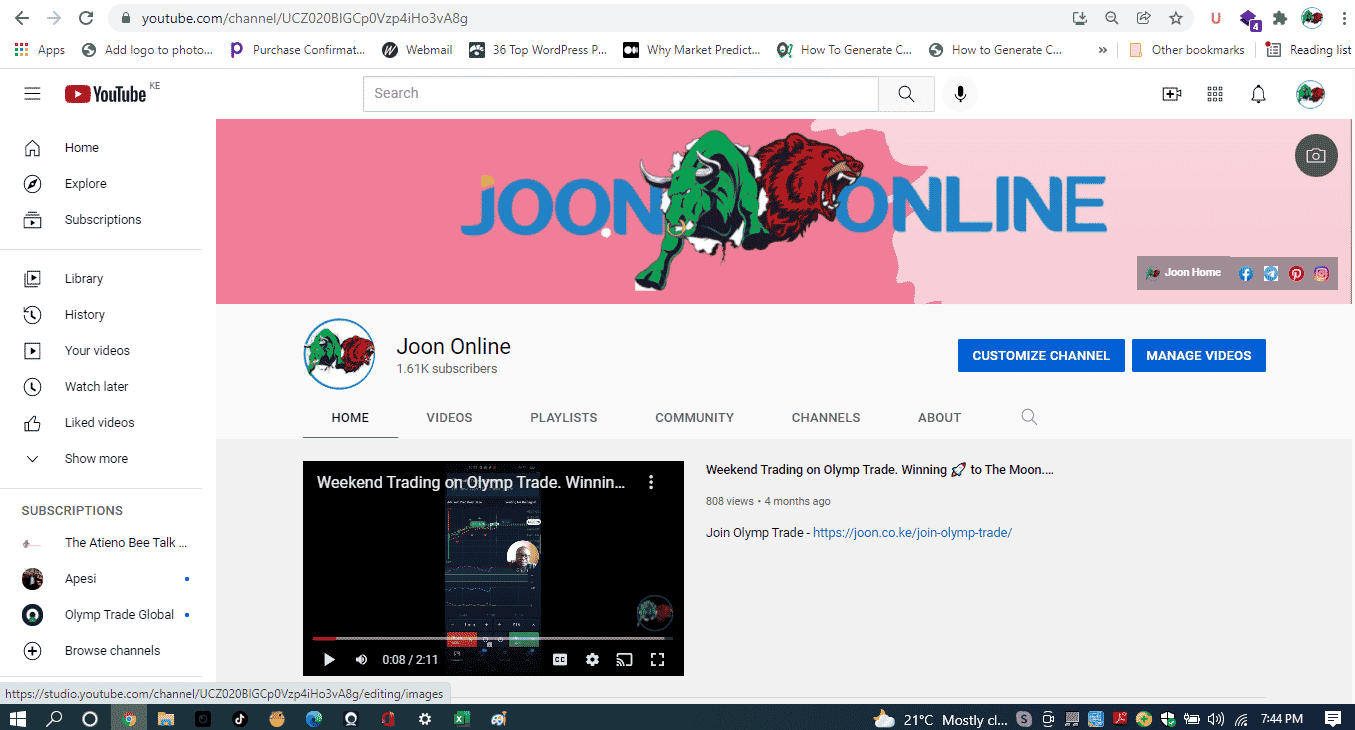Show more bookmarks with the chevron

1103,50
